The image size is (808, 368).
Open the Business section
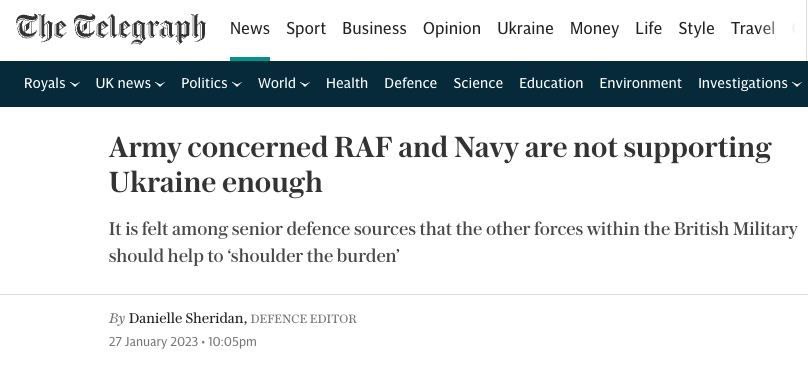(374, 28)
